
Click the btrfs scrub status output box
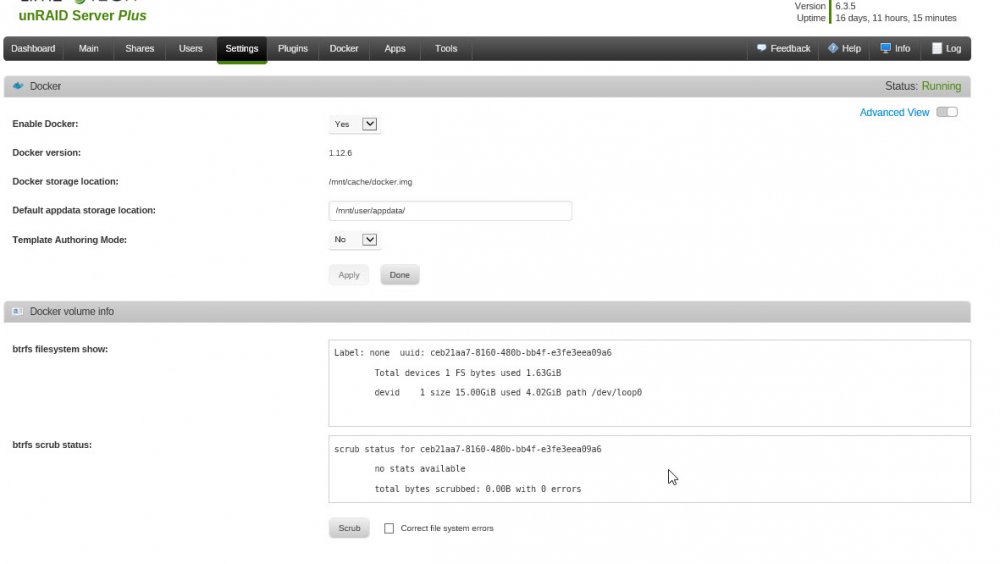point(649,469)
